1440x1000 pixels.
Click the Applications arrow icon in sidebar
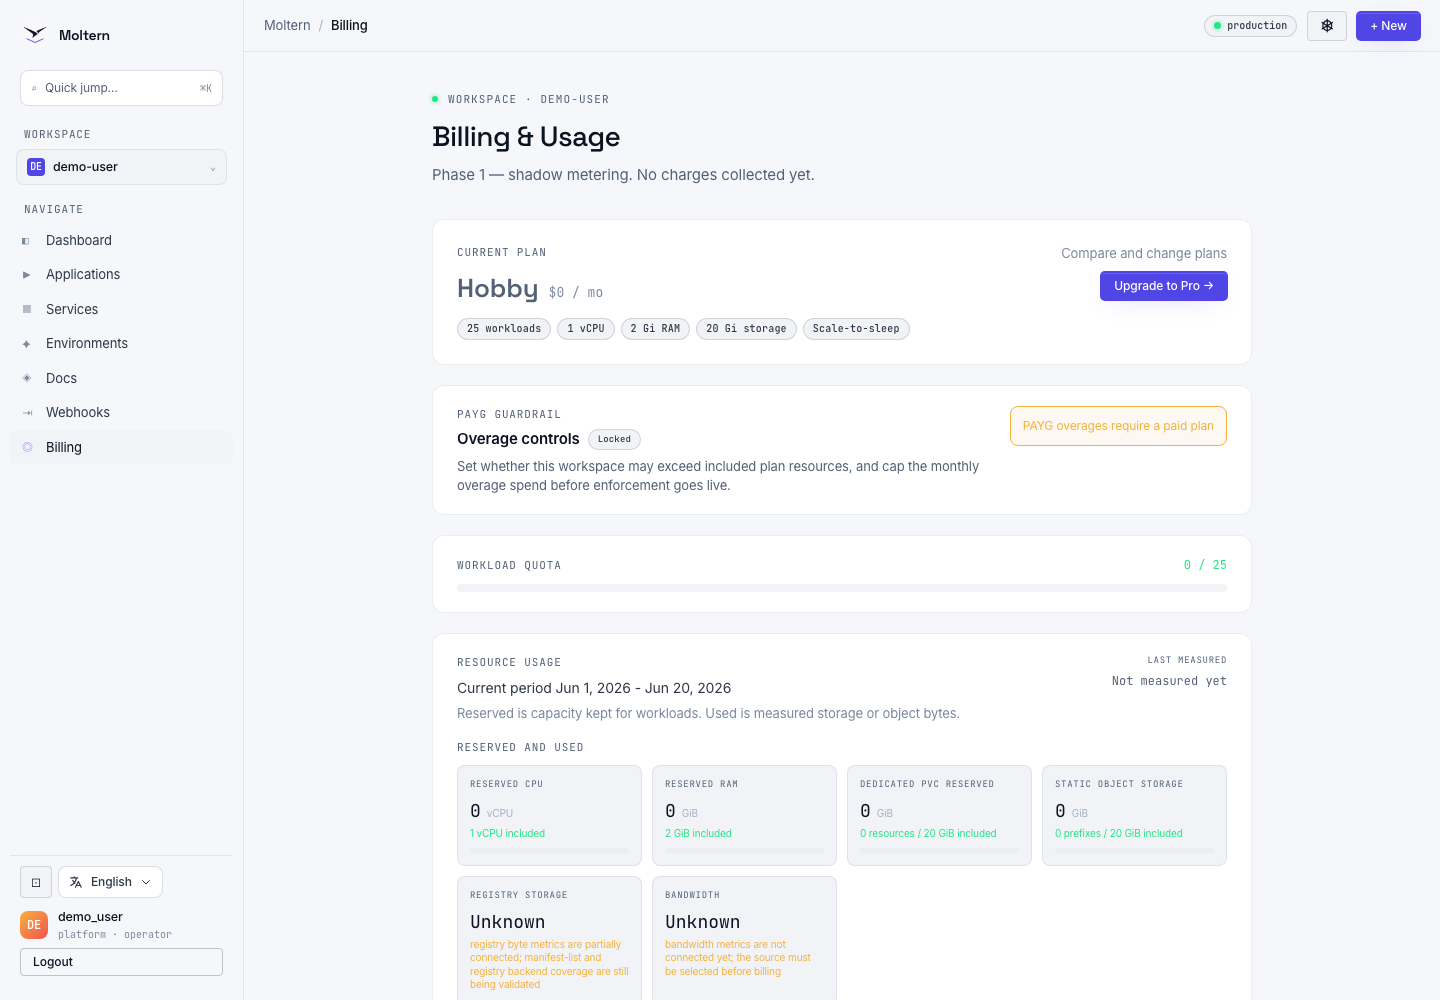27,275
